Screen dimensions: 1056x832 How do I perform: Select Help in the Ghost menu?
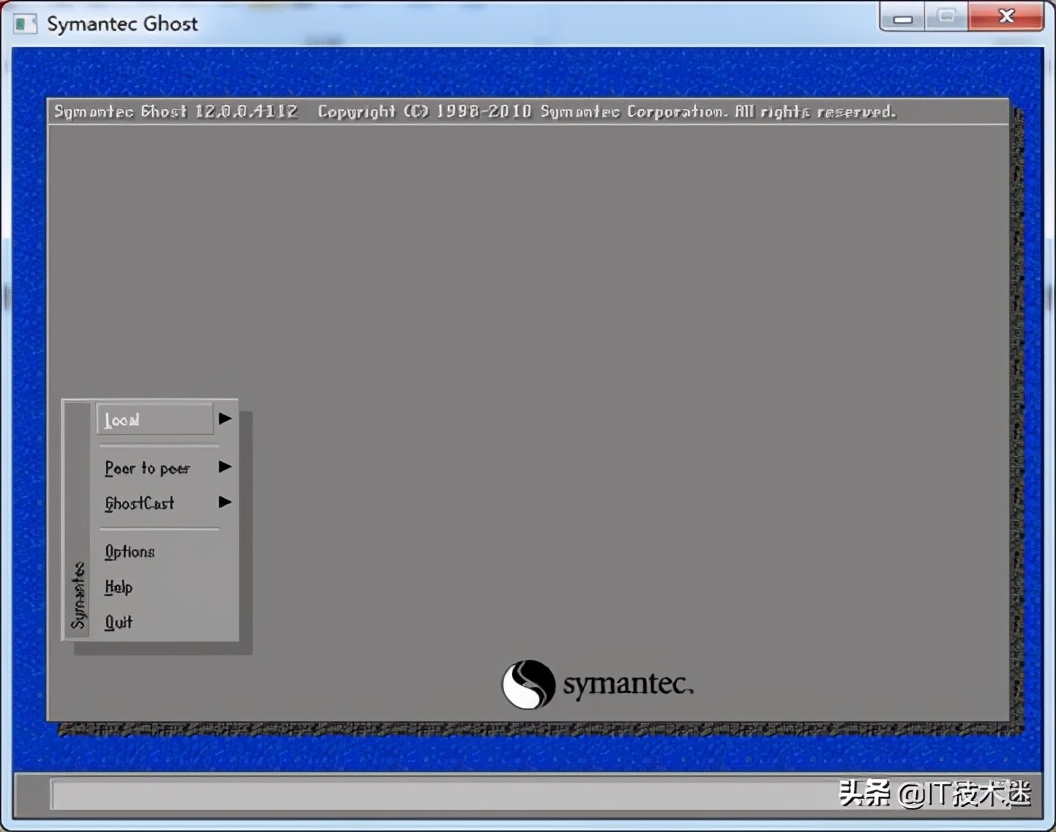tap(119, 587)
